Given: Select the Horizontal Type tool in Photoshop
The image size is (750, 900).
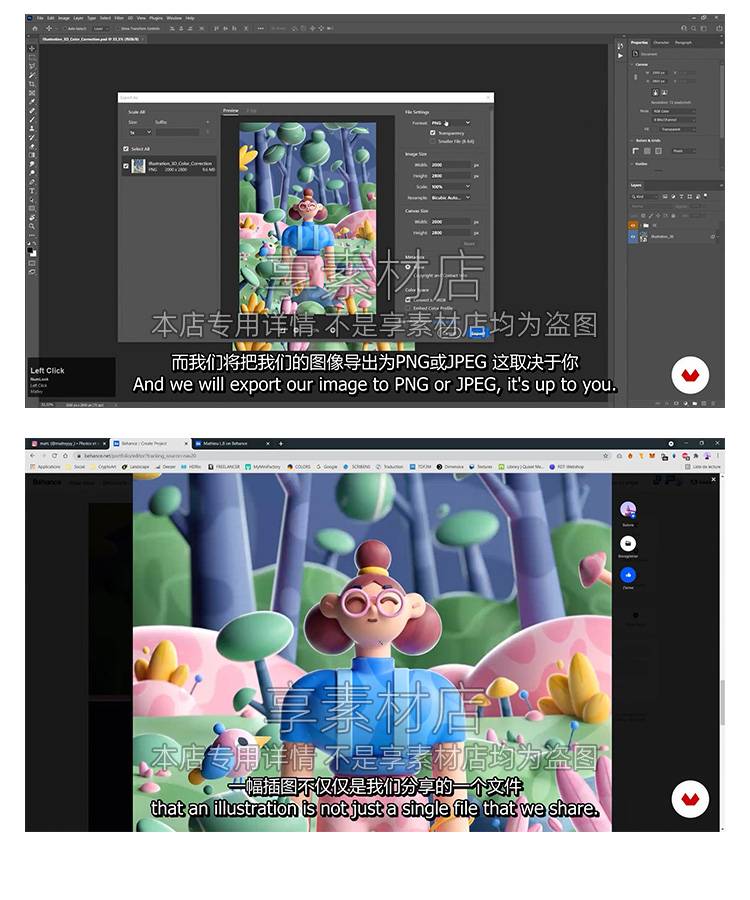Looking at the screenshot, I should [x=32, y=191].
